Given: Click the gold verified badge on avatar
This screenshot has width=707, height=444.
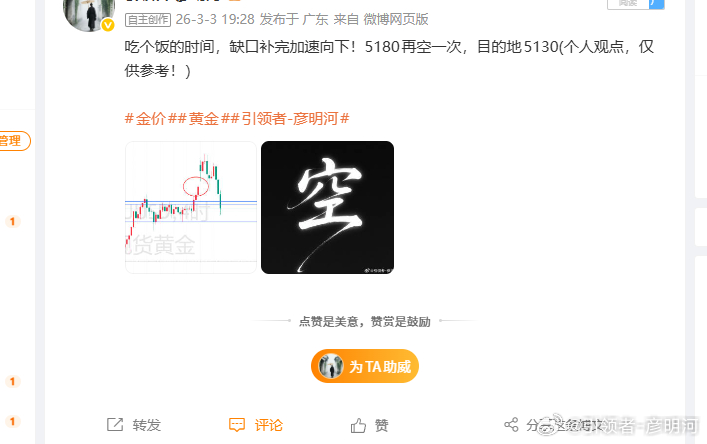Looking at the screenshot, I should click(x=108, y=25).
